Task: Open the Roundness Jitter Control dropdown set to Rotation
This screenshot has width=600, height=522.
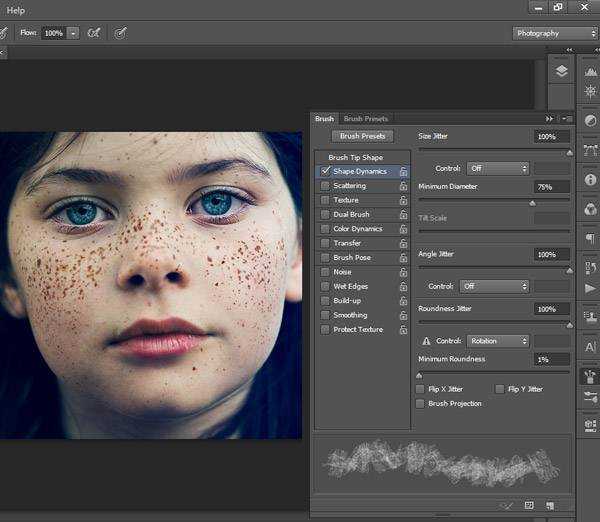Action: pos(497,341)
